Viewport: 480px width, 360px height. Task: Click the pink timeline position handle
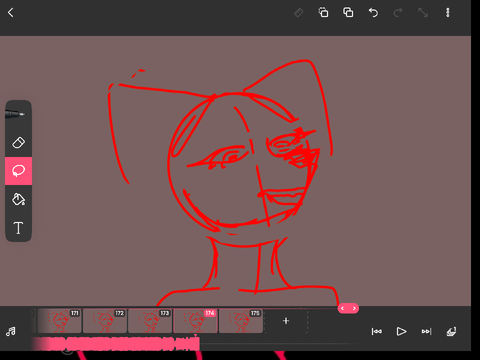(348, 308)
